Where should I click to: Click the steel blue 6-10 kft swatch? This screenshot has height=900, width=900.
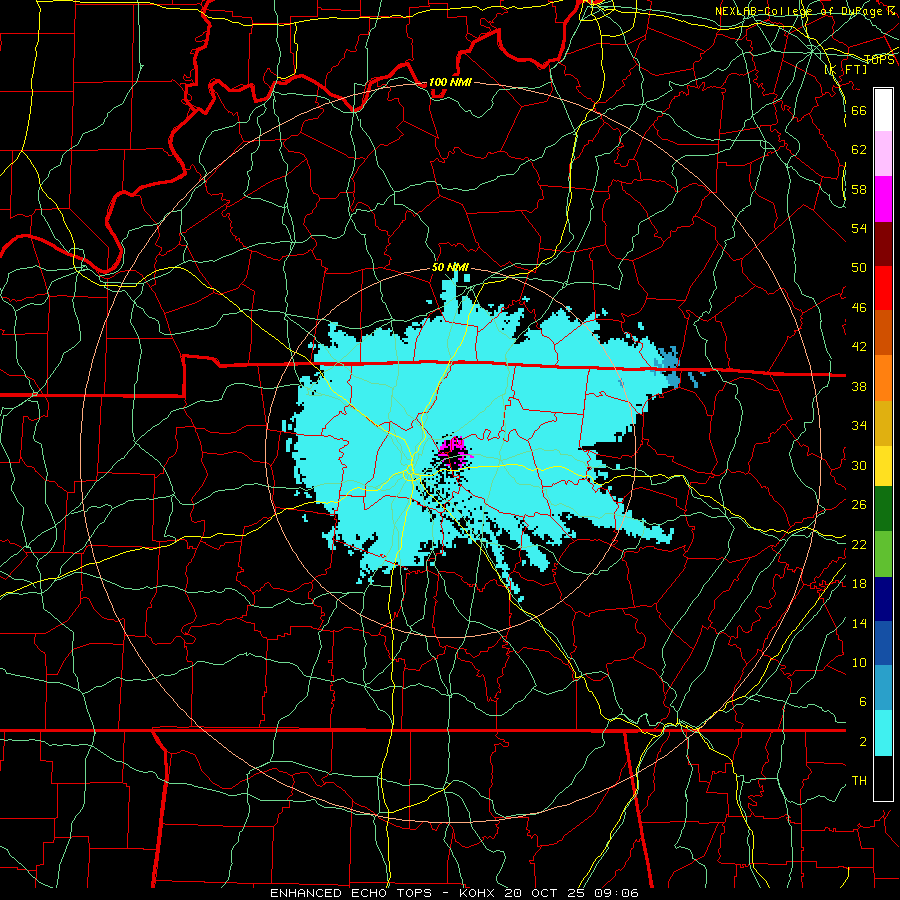tap(883, 688)
